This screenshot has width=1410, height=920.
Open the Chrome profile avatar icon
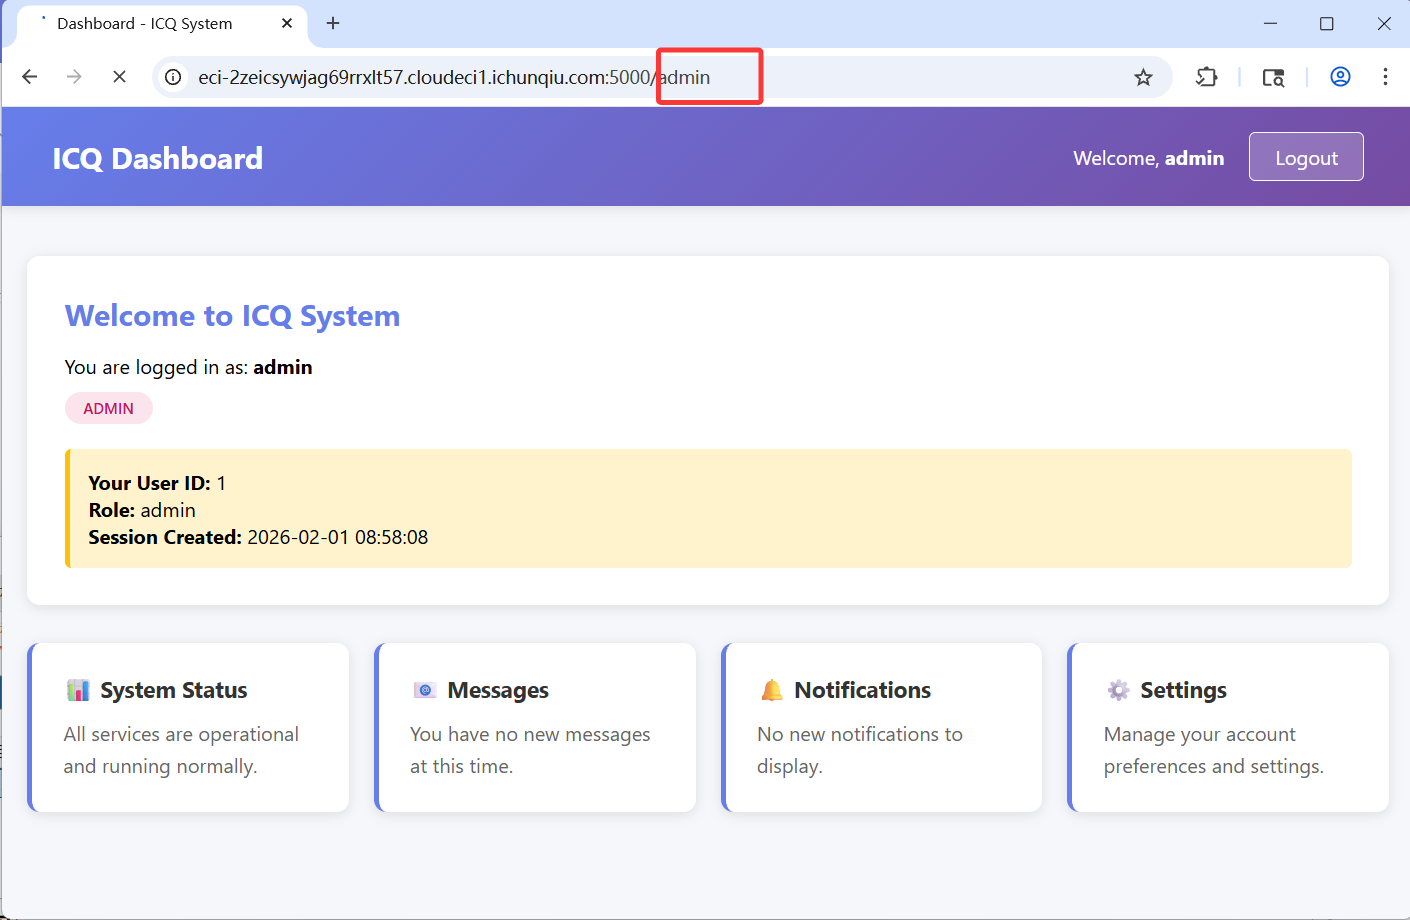1340,77
